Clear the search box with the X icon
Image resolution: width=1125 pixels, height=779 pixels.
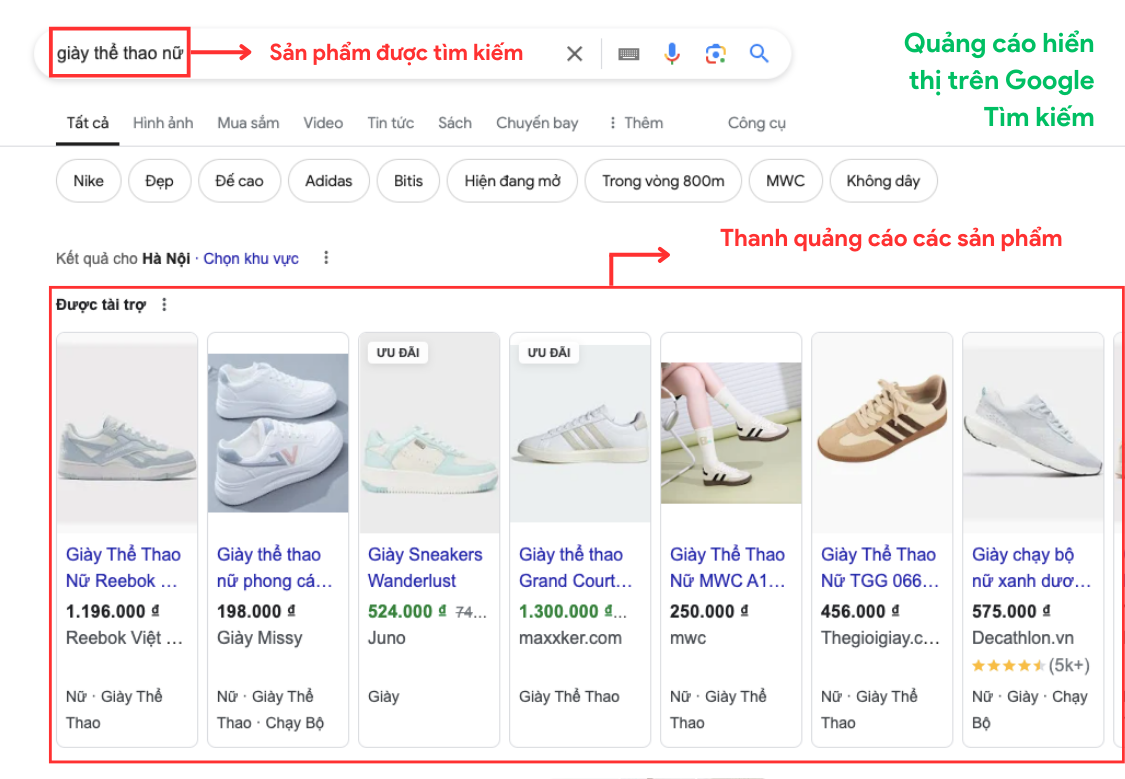pyautogui.click(x=574, y=53)
